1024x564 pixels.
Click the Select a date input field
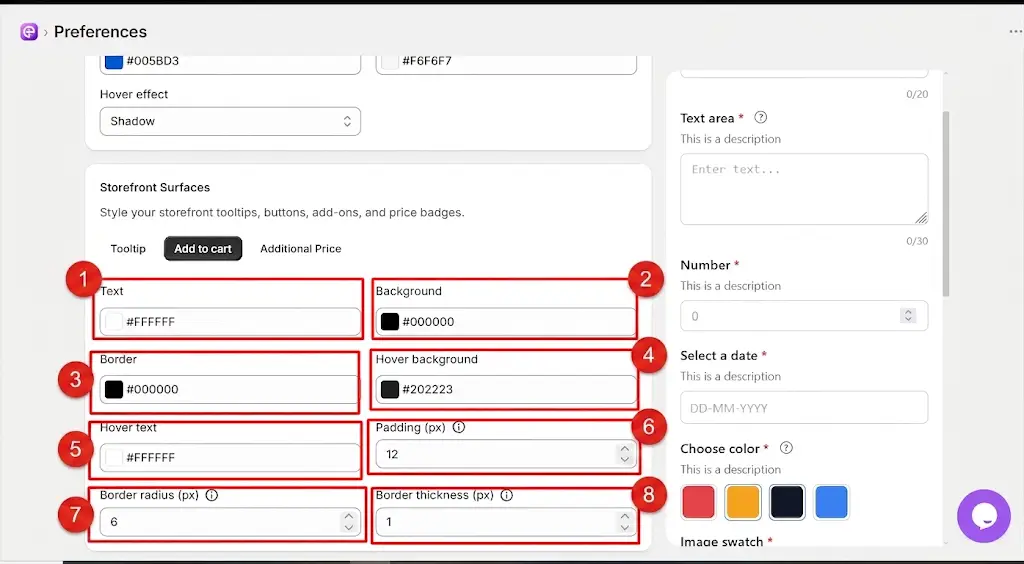tap(804, 408)
